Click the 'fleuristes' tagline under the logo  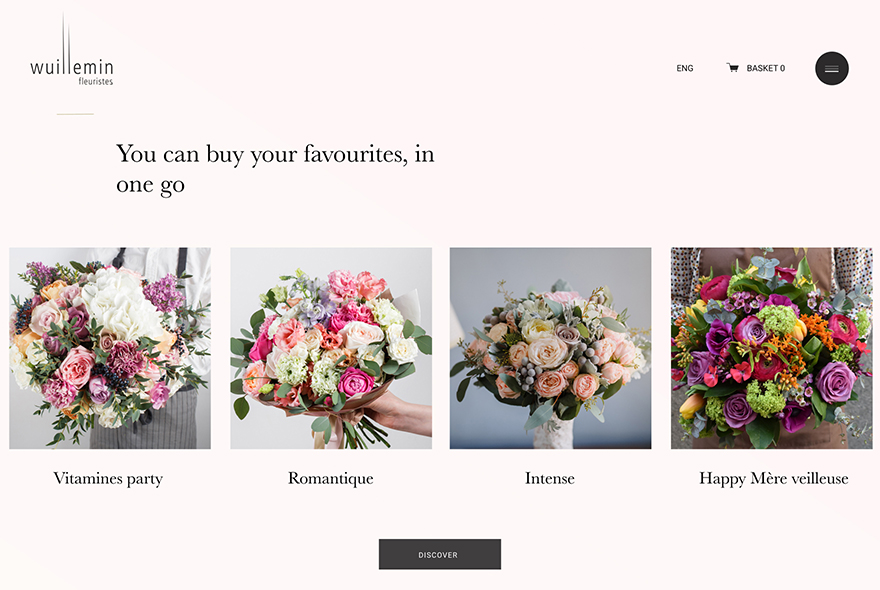click(x=95, y=82)
